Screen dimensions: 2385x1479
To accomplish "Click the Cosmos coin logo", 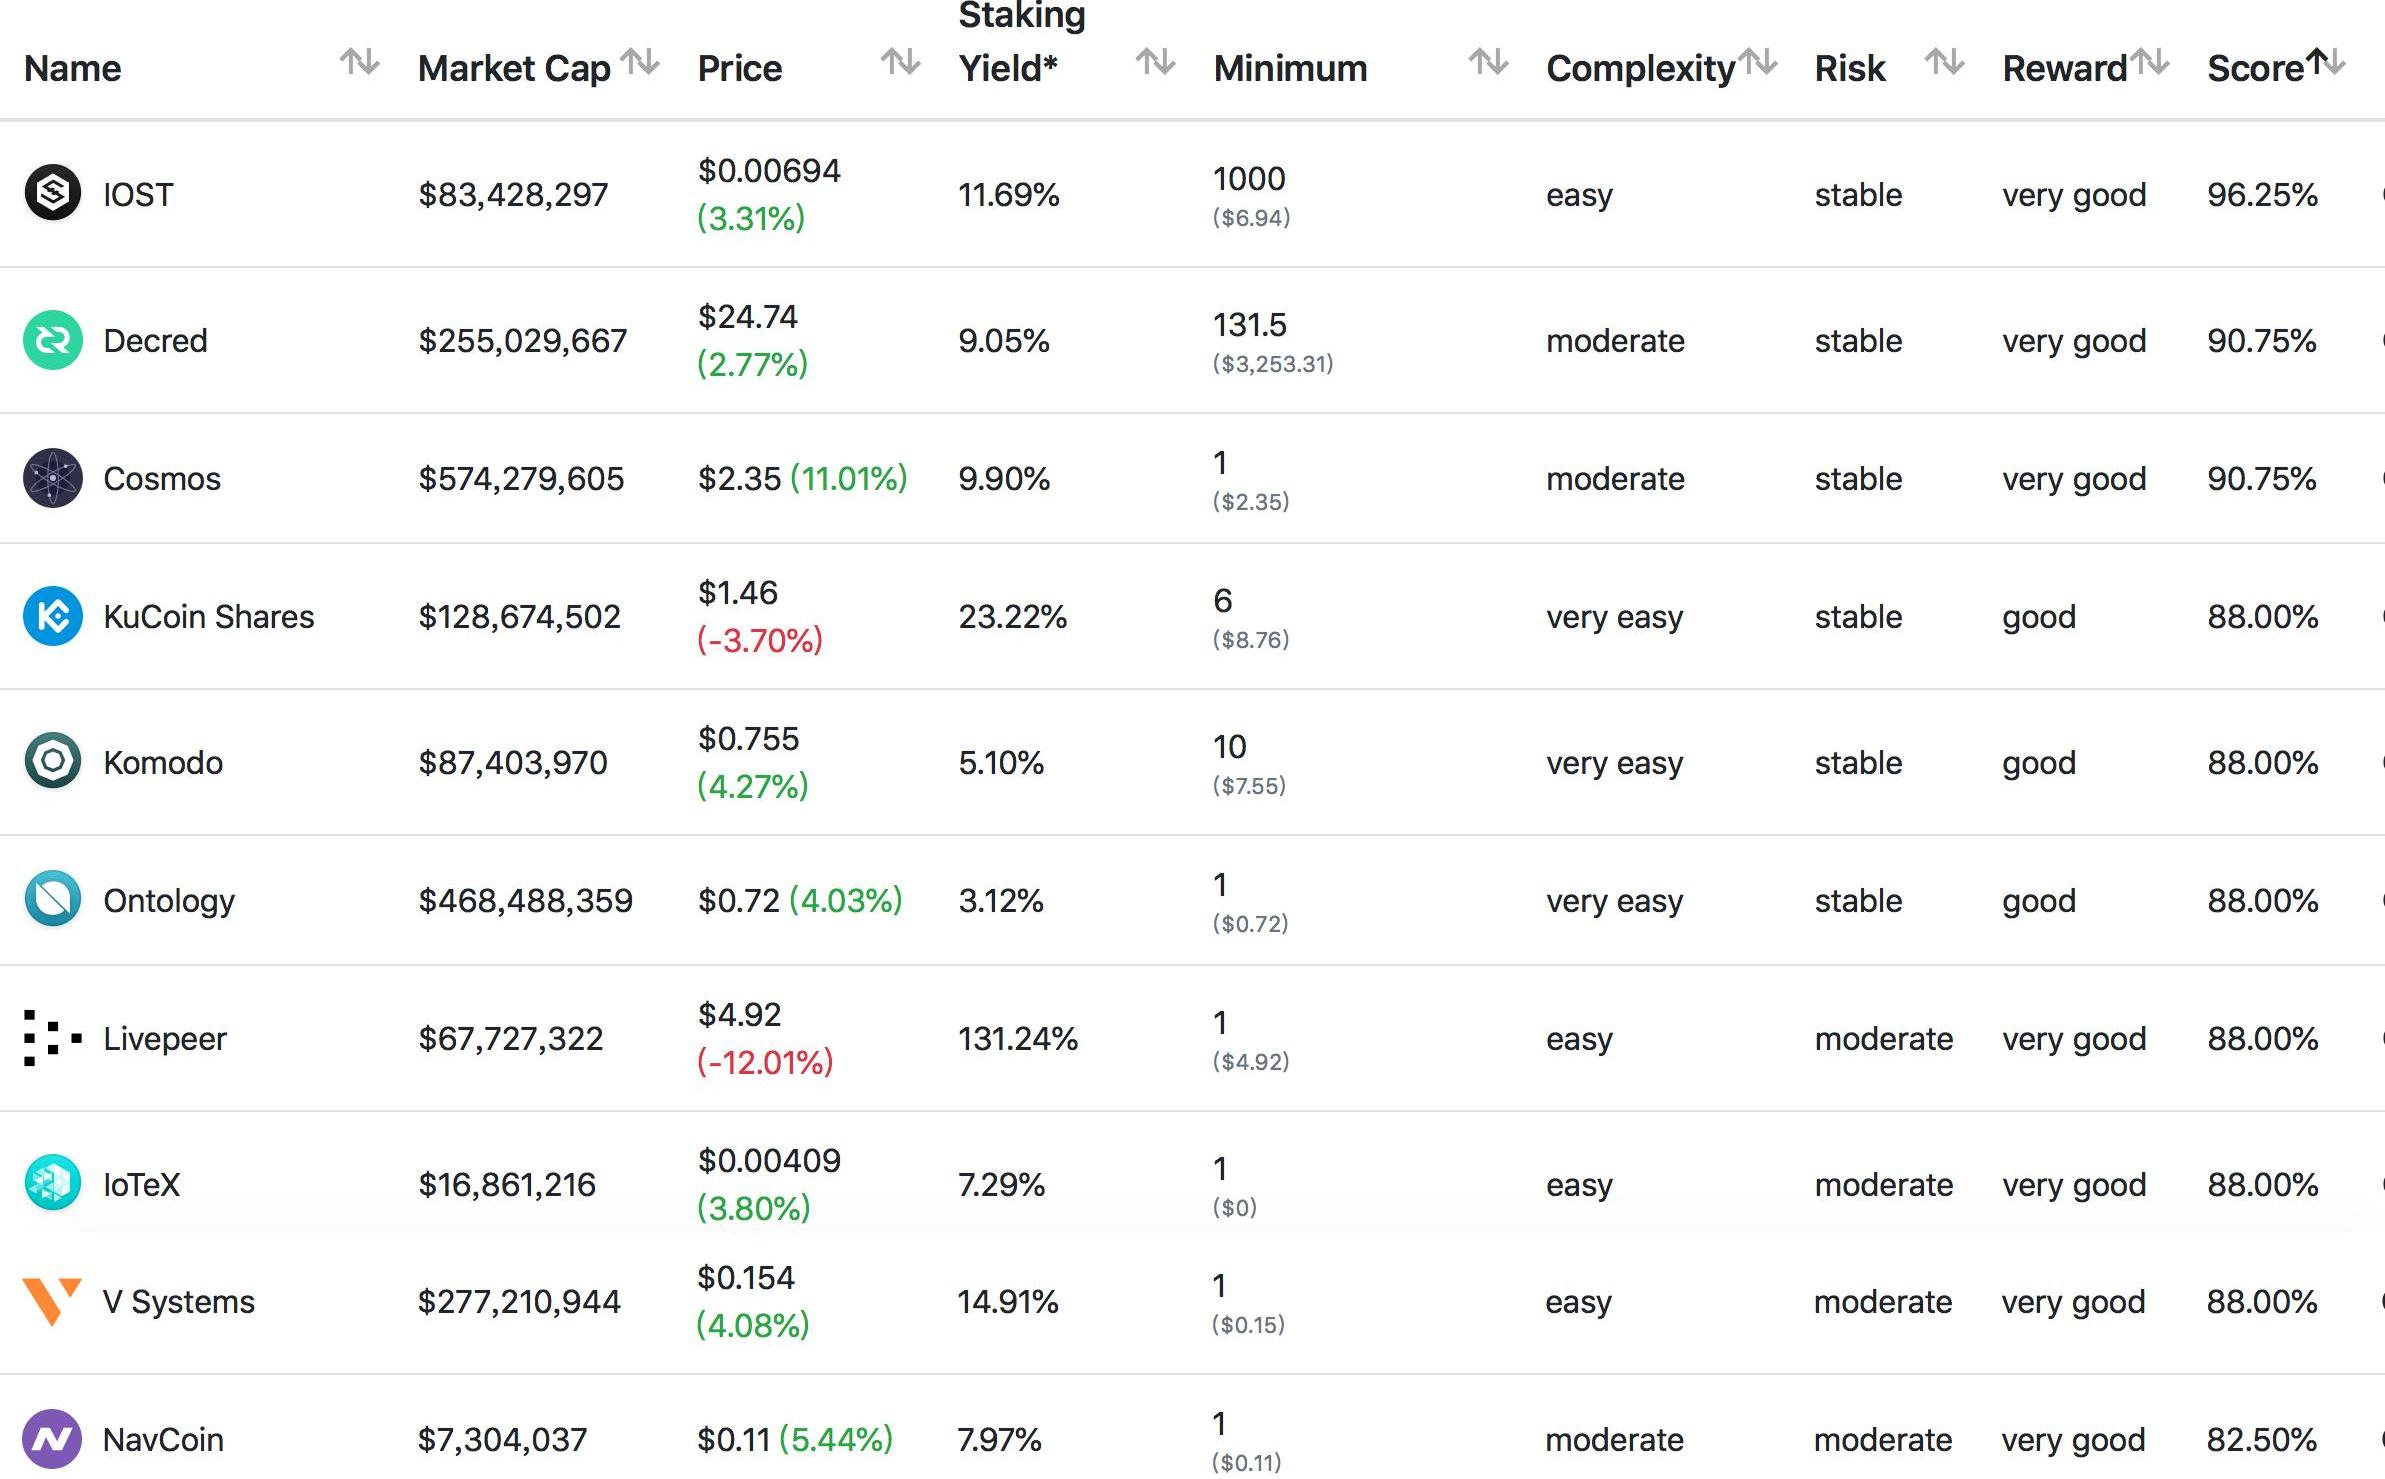I will (x=53, y=478).
